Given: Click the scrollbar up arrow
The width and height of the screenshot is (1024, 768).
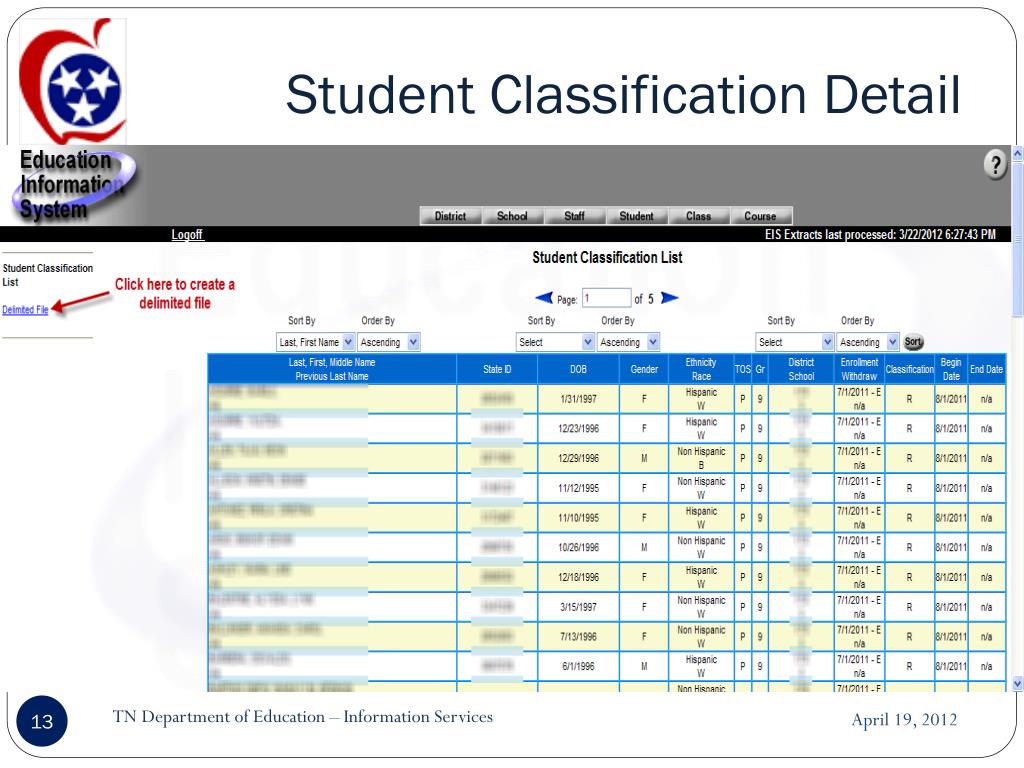Looking at the screenshot, I should tap(1017, 154).
